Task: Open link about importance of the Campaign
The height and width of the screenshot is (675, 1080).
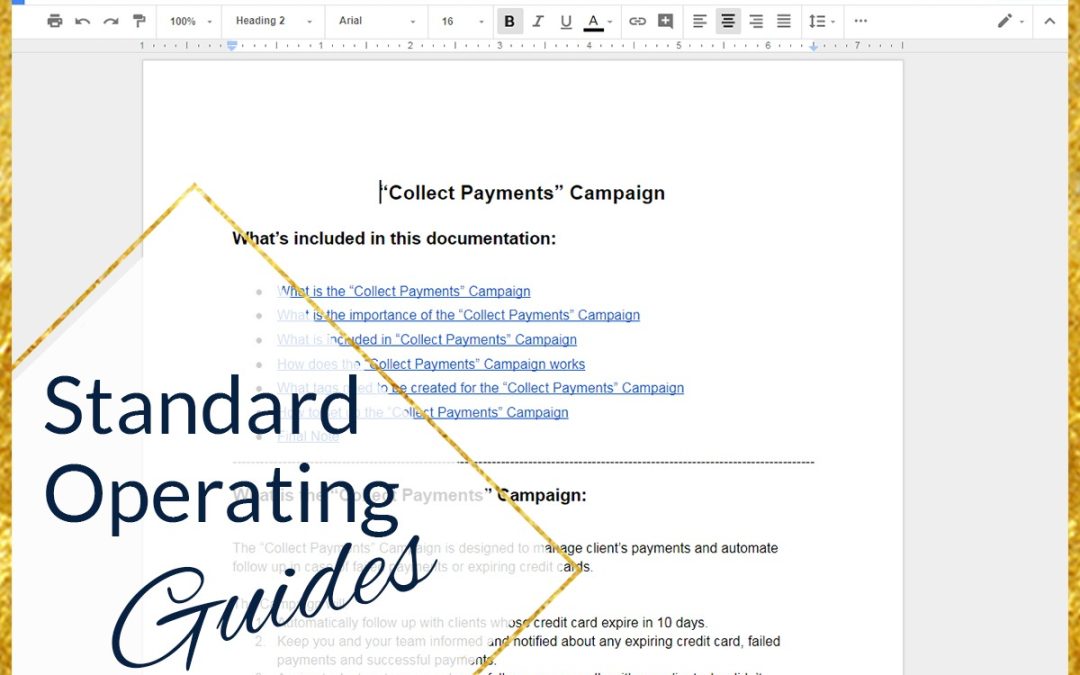Action: click(458, 315)
